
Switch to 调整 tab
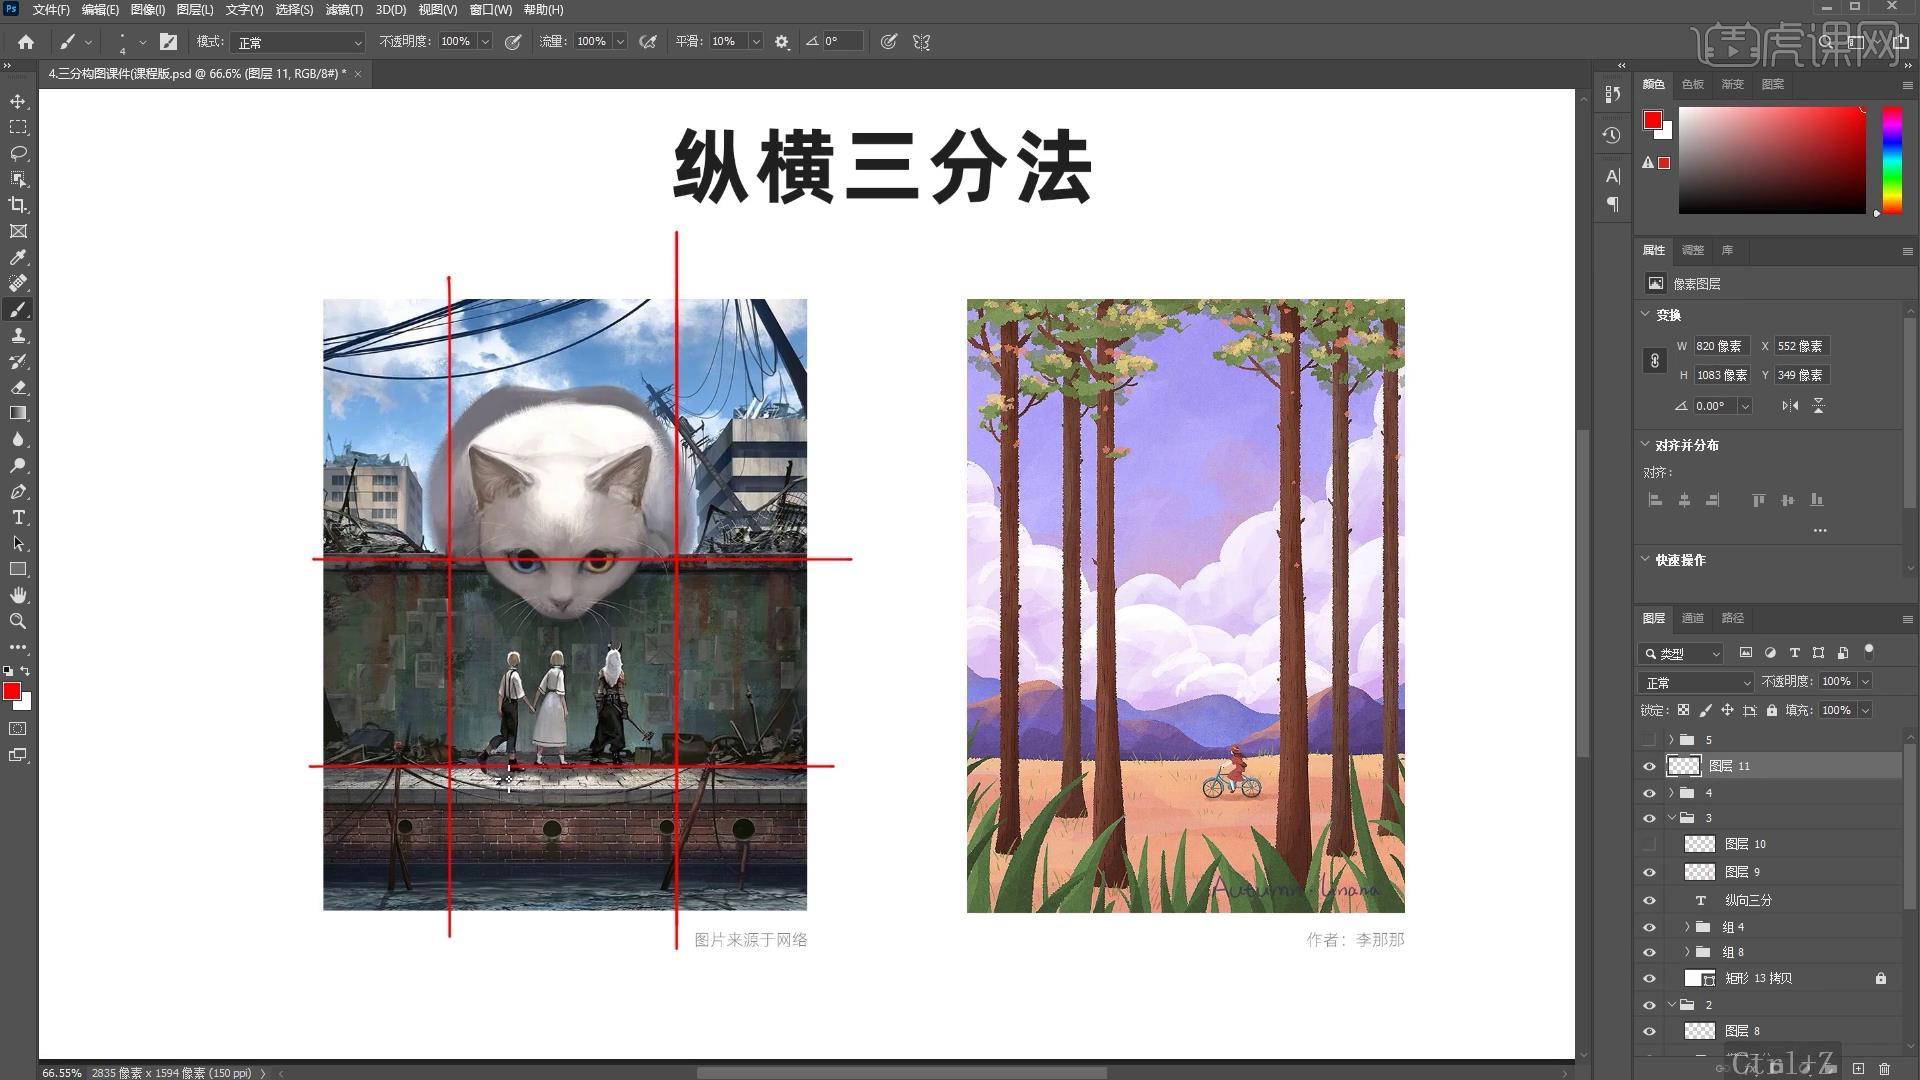tap(1693, 250)
